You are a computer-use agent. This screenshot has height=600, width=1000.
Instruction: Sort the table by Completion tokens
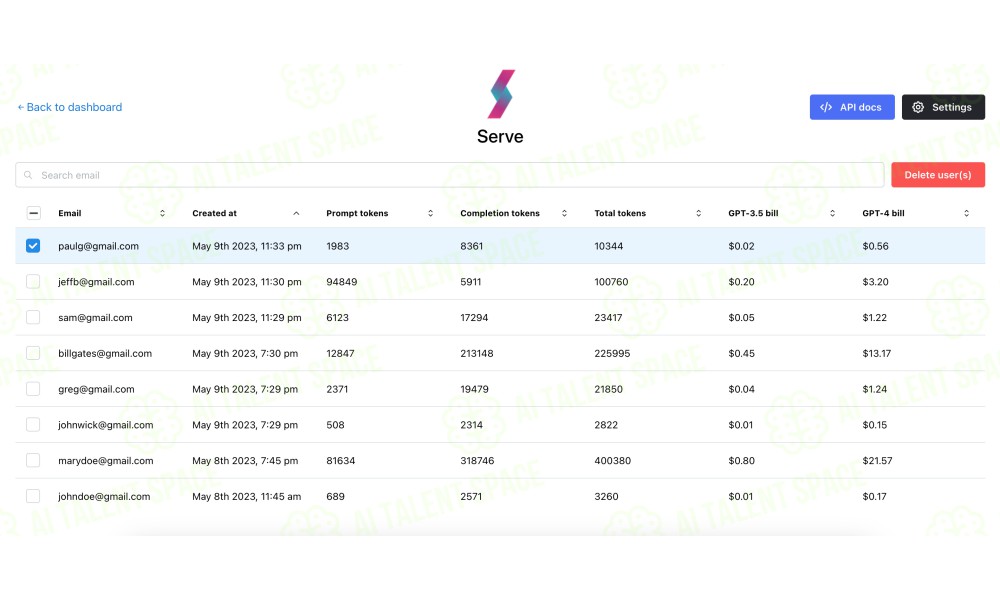(x=564, y=213)
